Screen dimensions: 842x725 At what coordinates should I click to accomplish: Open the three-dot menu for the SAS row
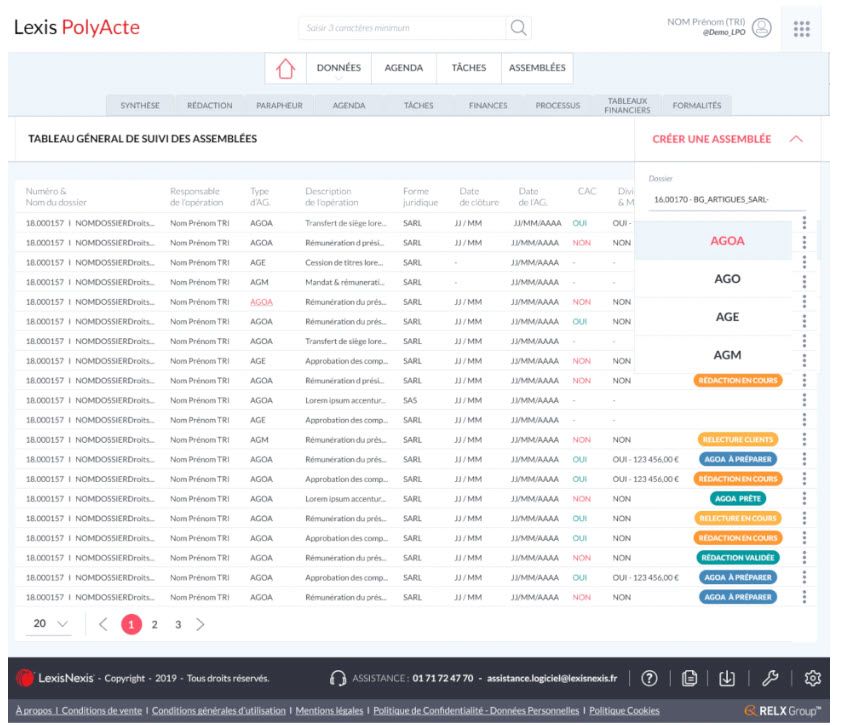click(x=804, y=400)
